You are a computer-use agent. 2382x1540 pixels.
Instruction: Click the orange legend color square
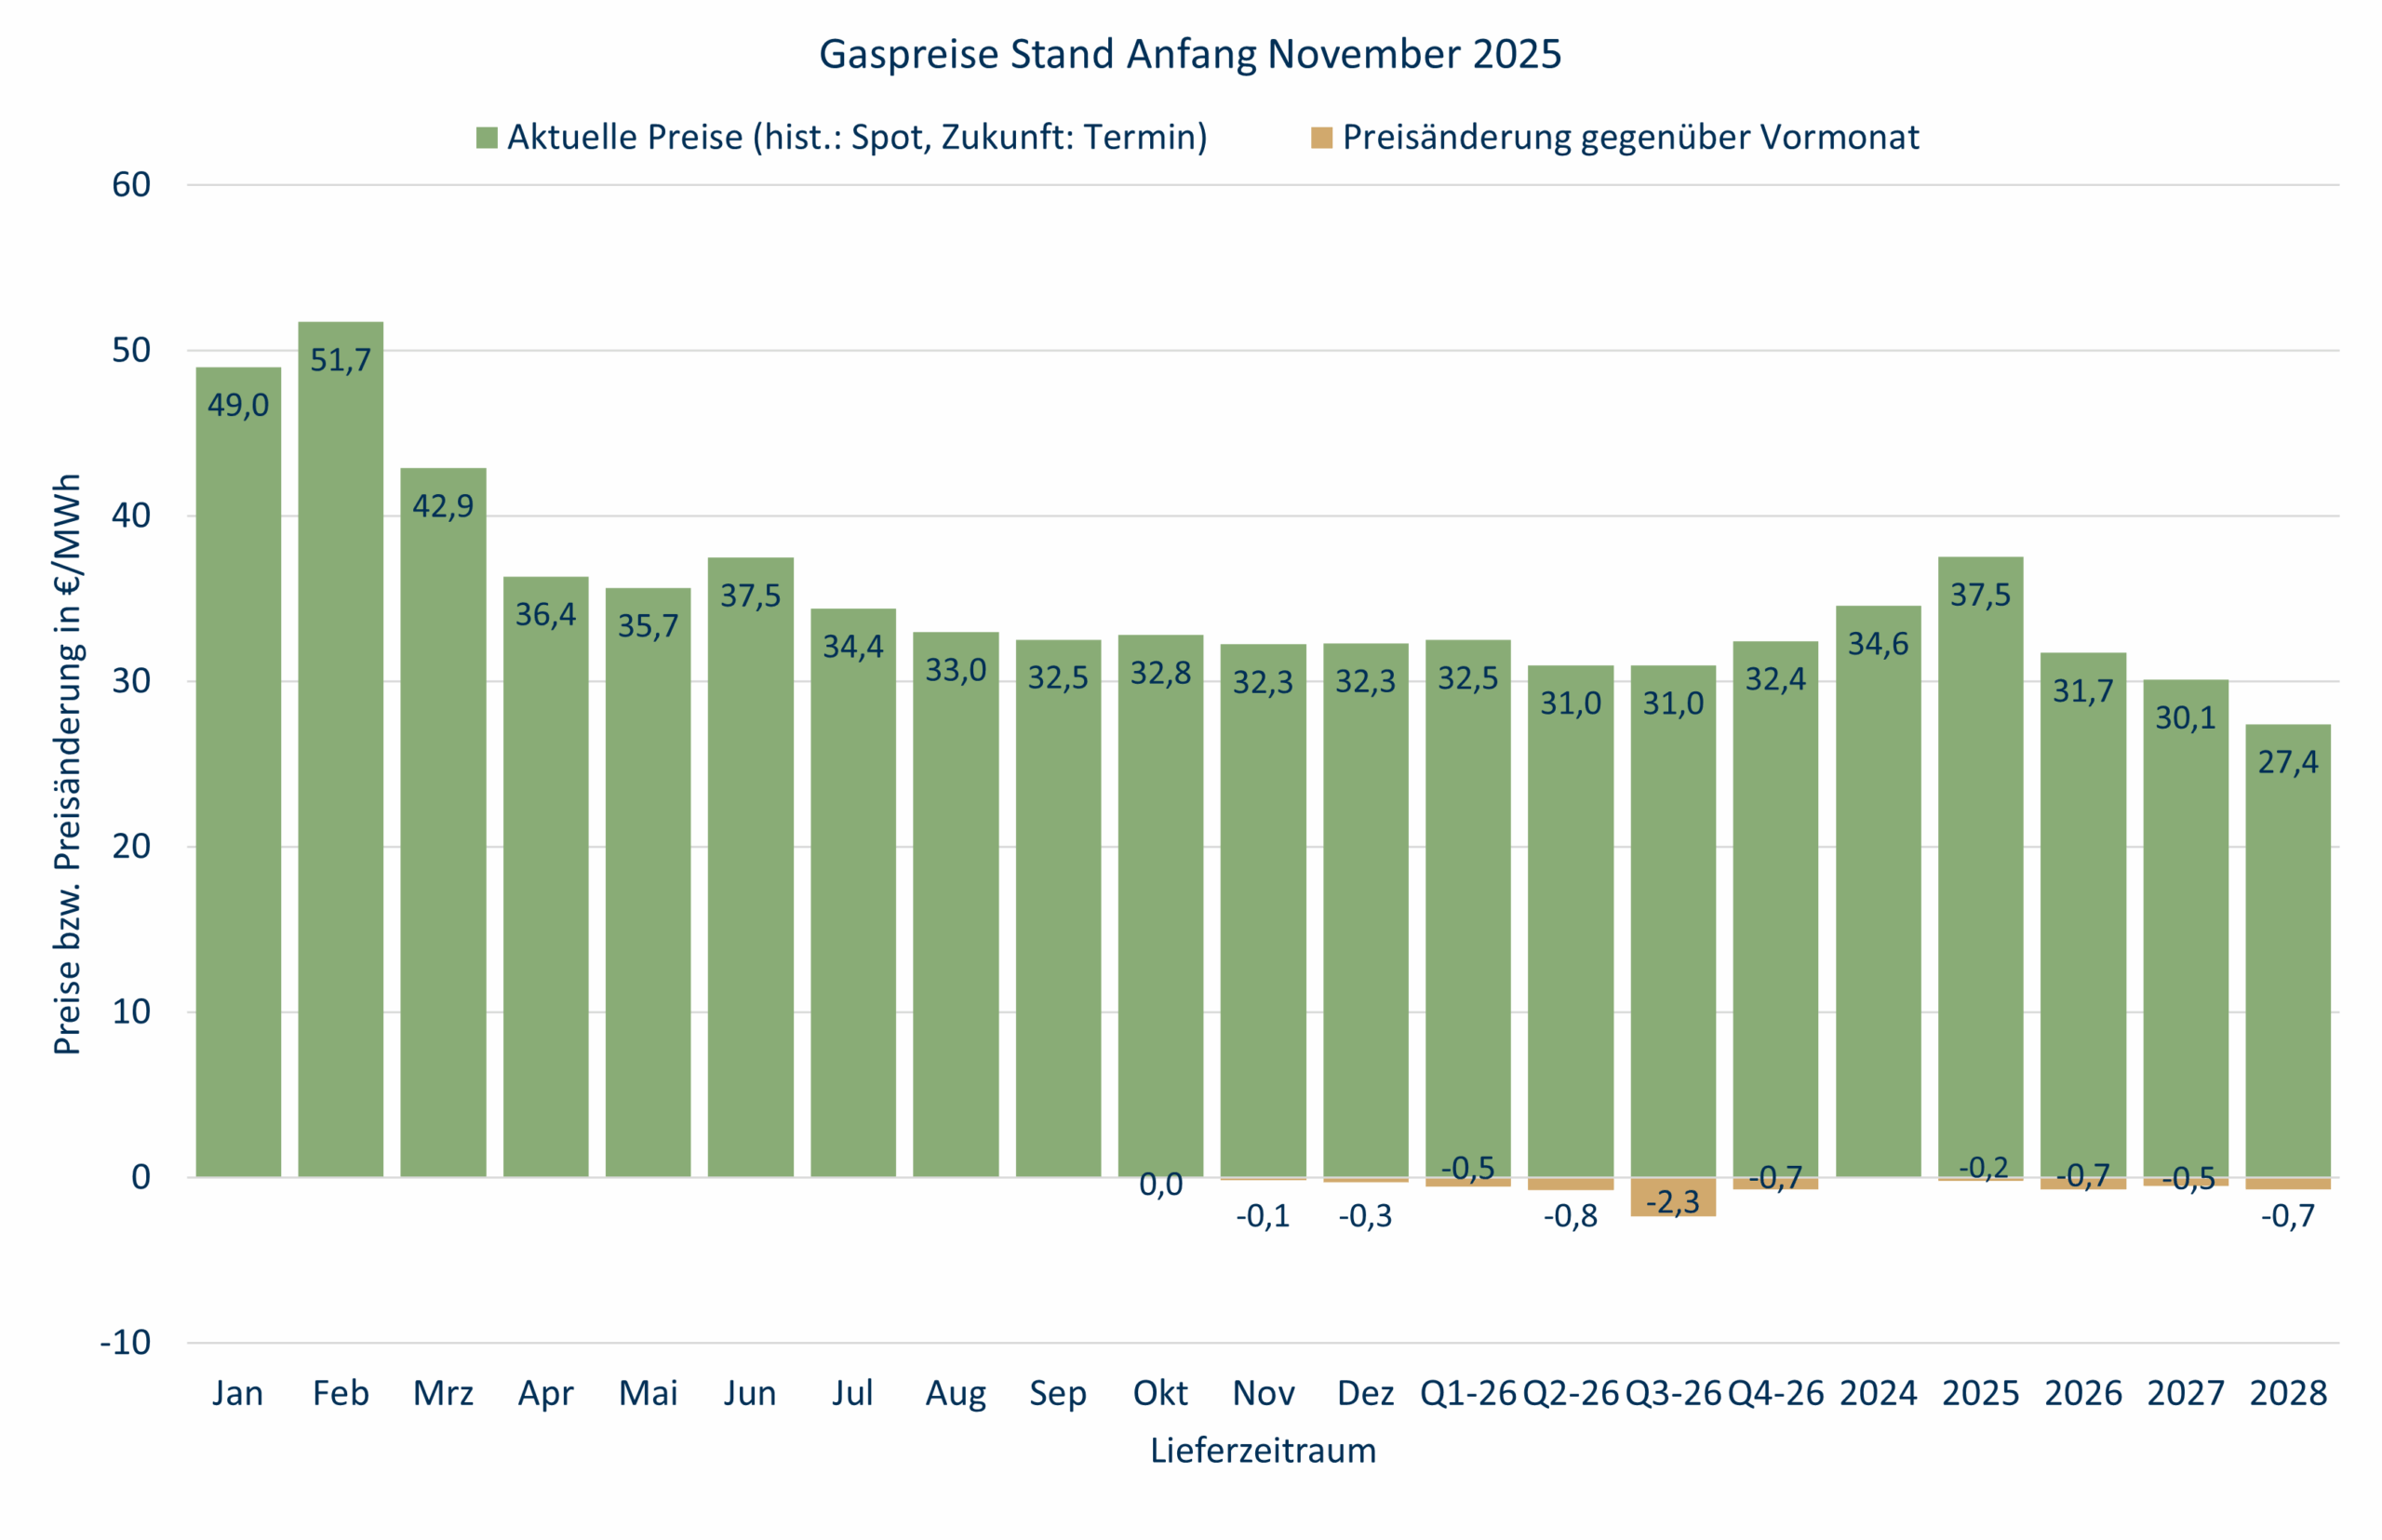[x=1322, y=136]
